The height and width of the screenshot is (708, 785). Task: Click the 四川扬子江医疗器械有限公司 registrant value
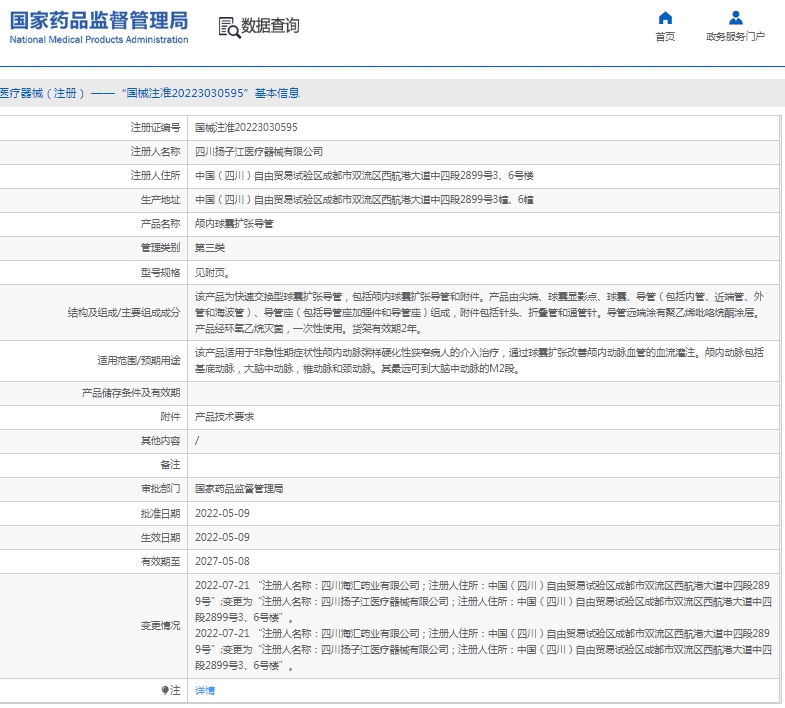point(258,152)
